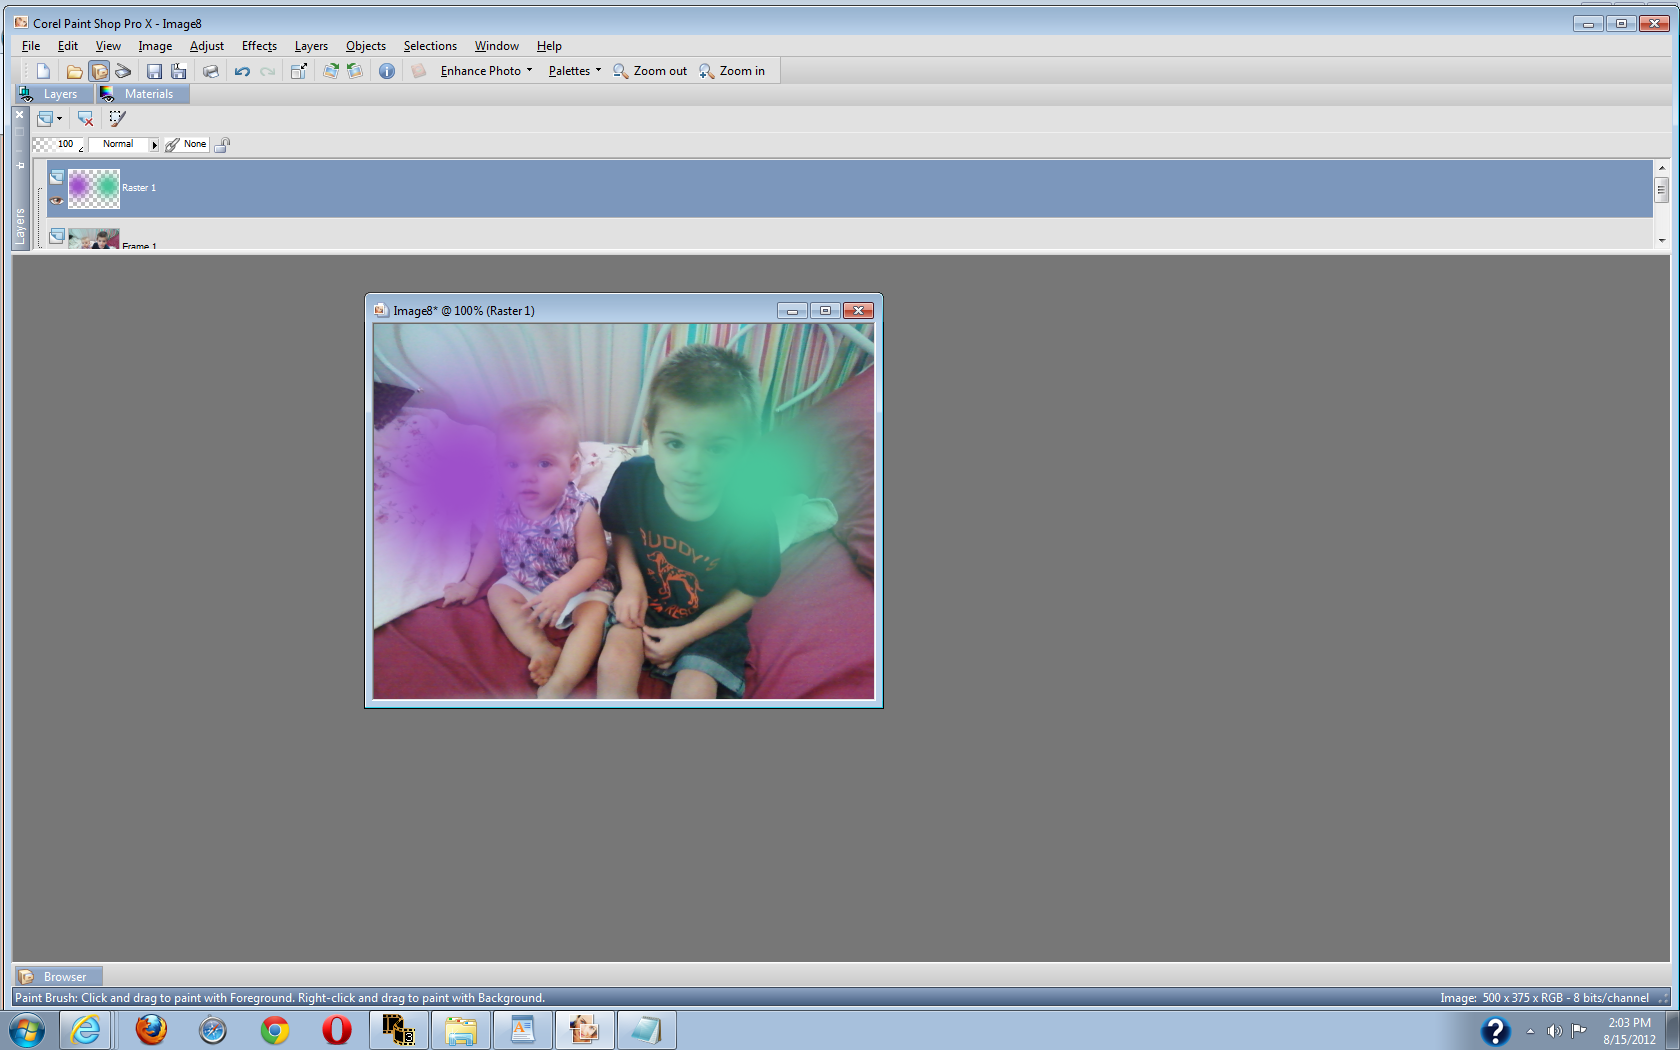
Task: Launch Internet Explorer from taskbar
Action: [85, 1030]
